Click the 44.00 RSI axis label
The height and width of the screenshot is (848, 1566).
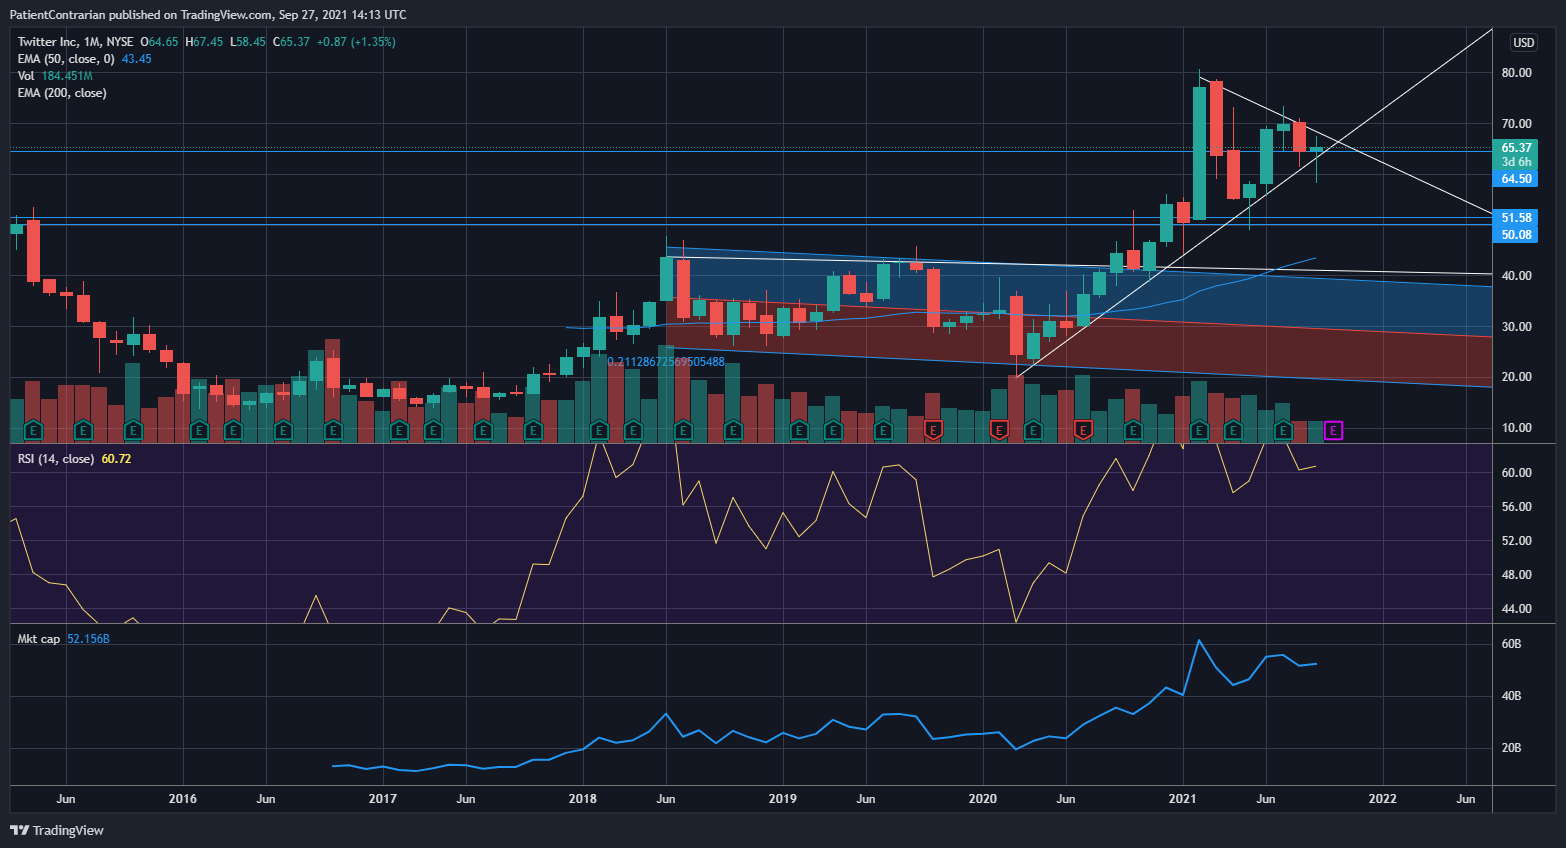click(1516, 609)
